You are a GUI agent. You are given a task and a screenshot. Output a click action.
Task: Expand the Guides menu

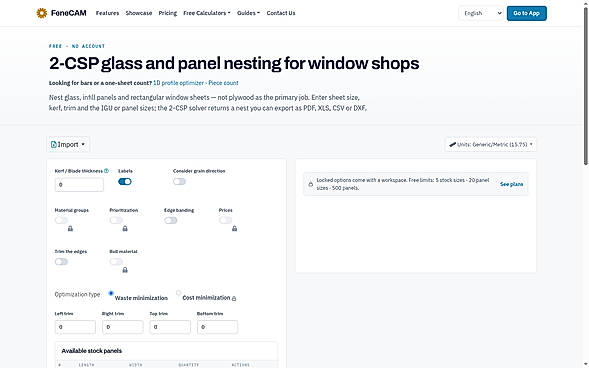coord(248,13)
